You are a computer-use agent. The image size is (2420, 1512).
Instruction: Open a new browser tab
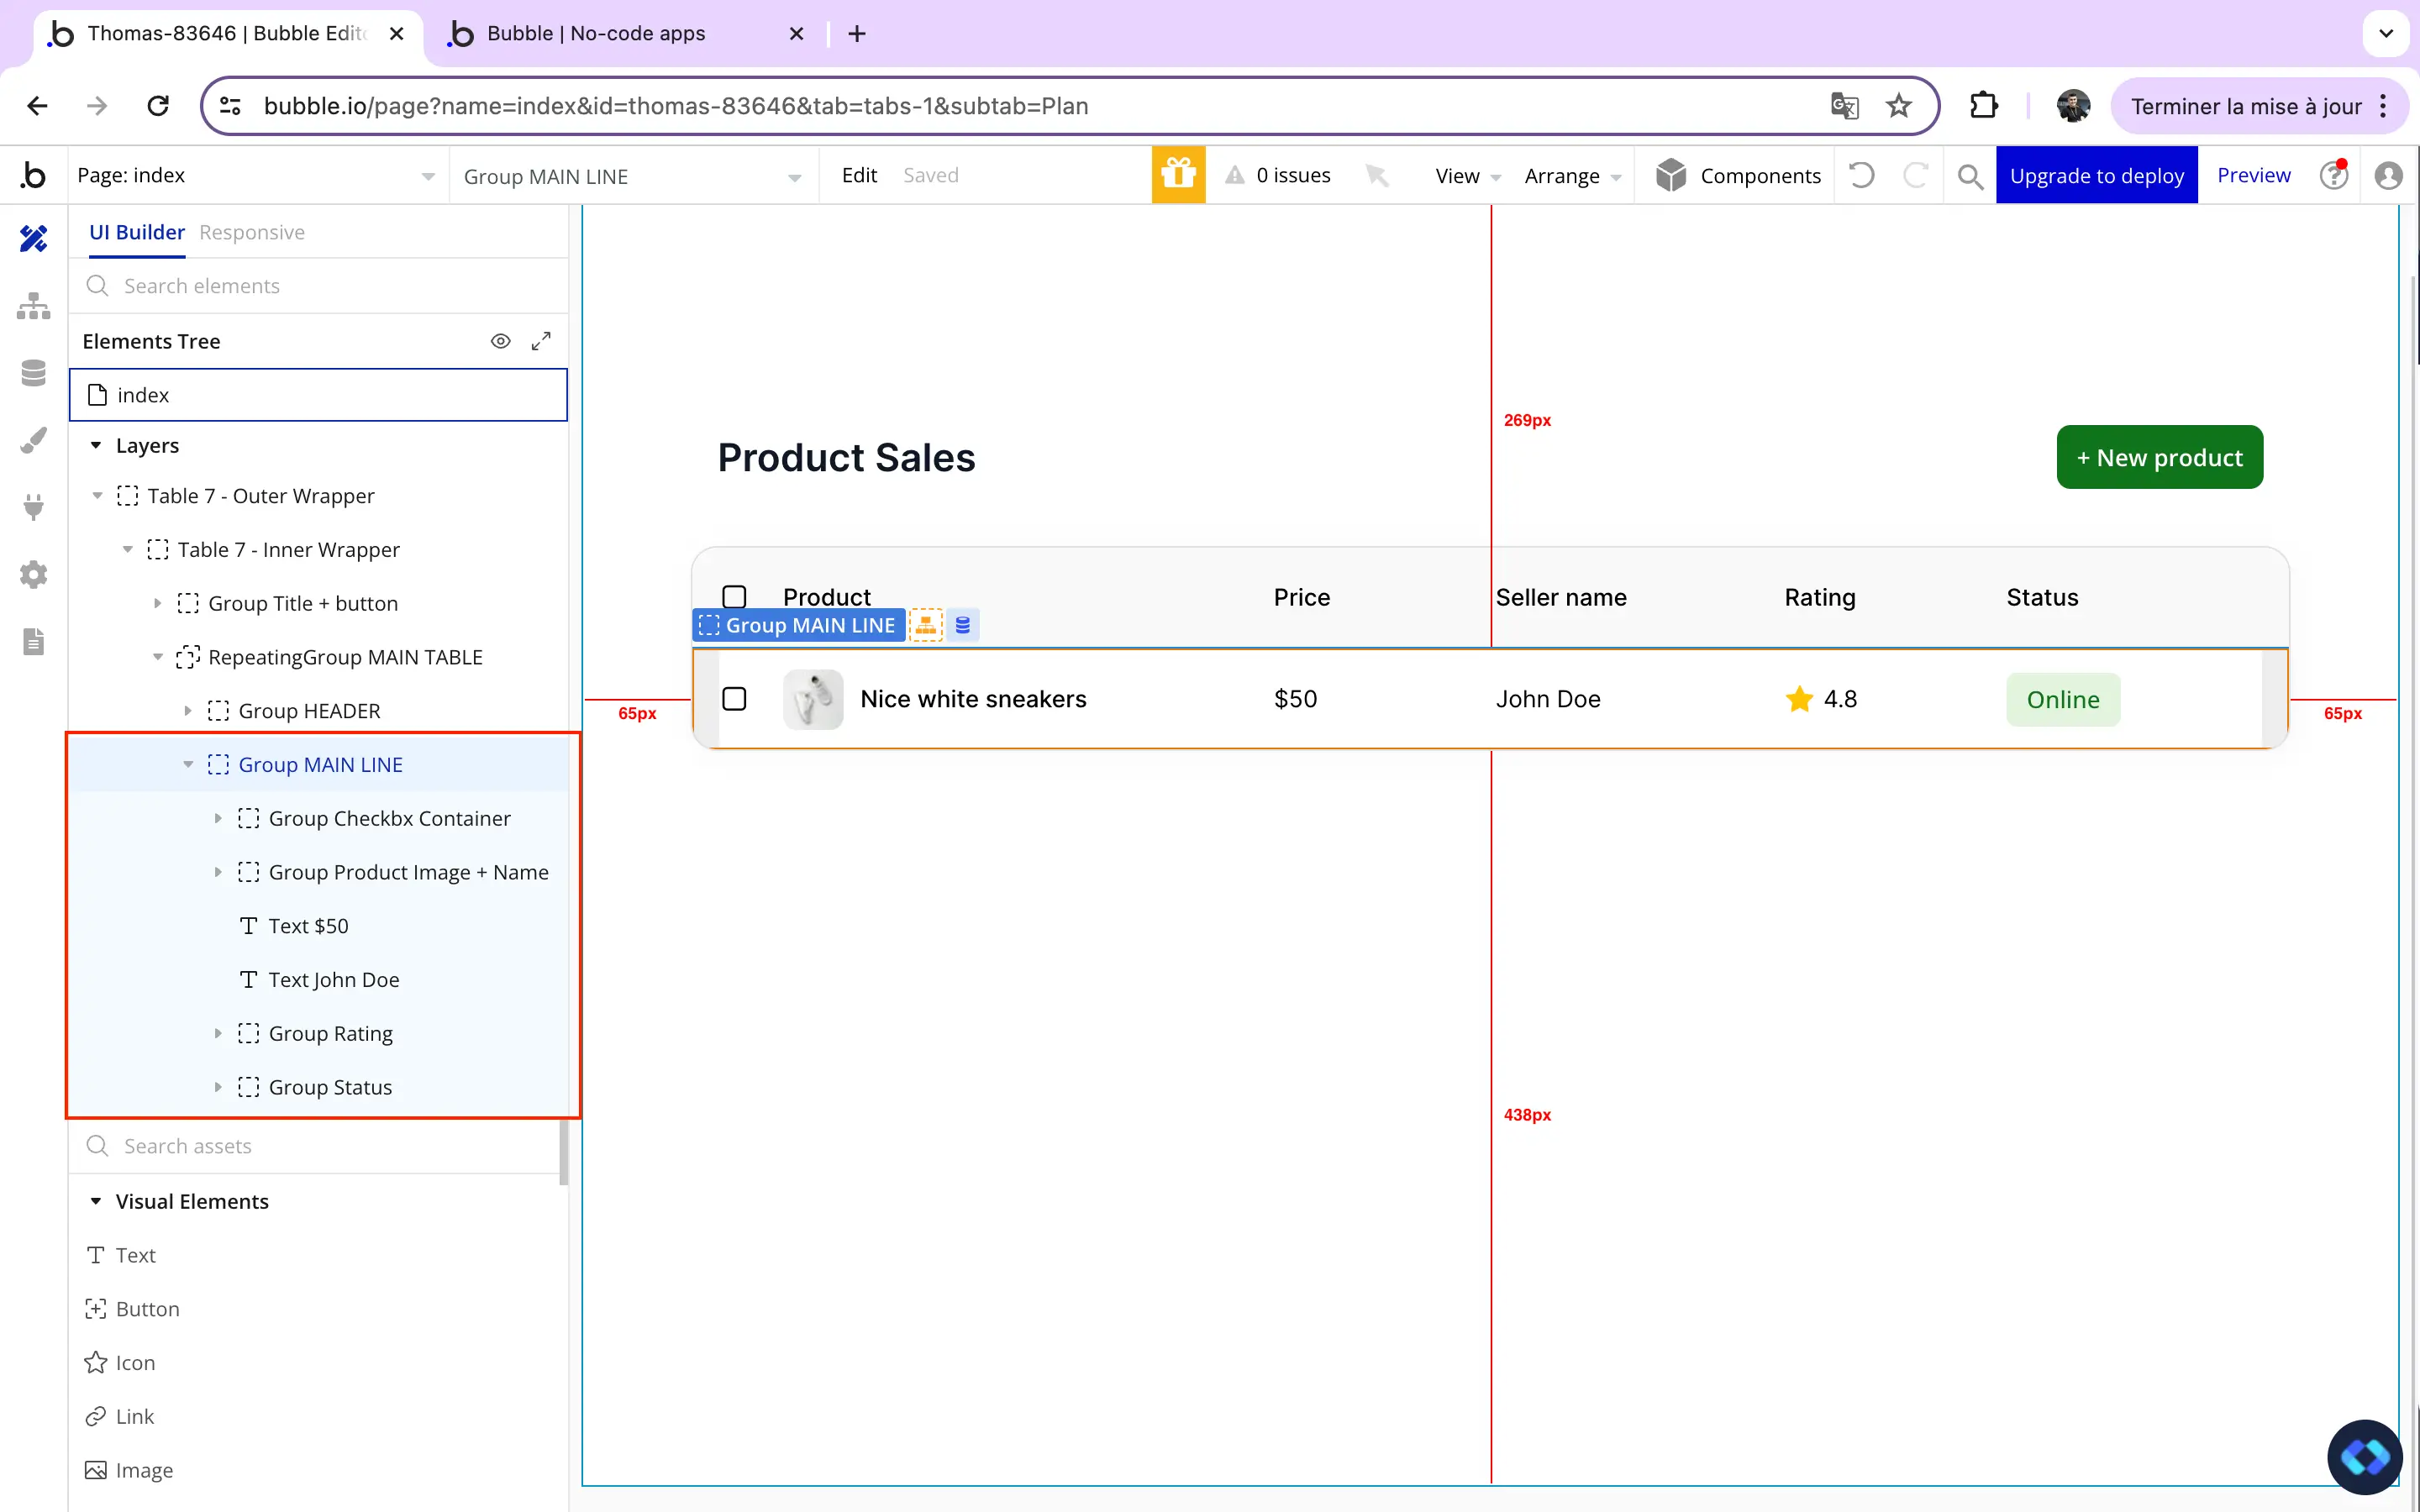click(x=857, y=33)
